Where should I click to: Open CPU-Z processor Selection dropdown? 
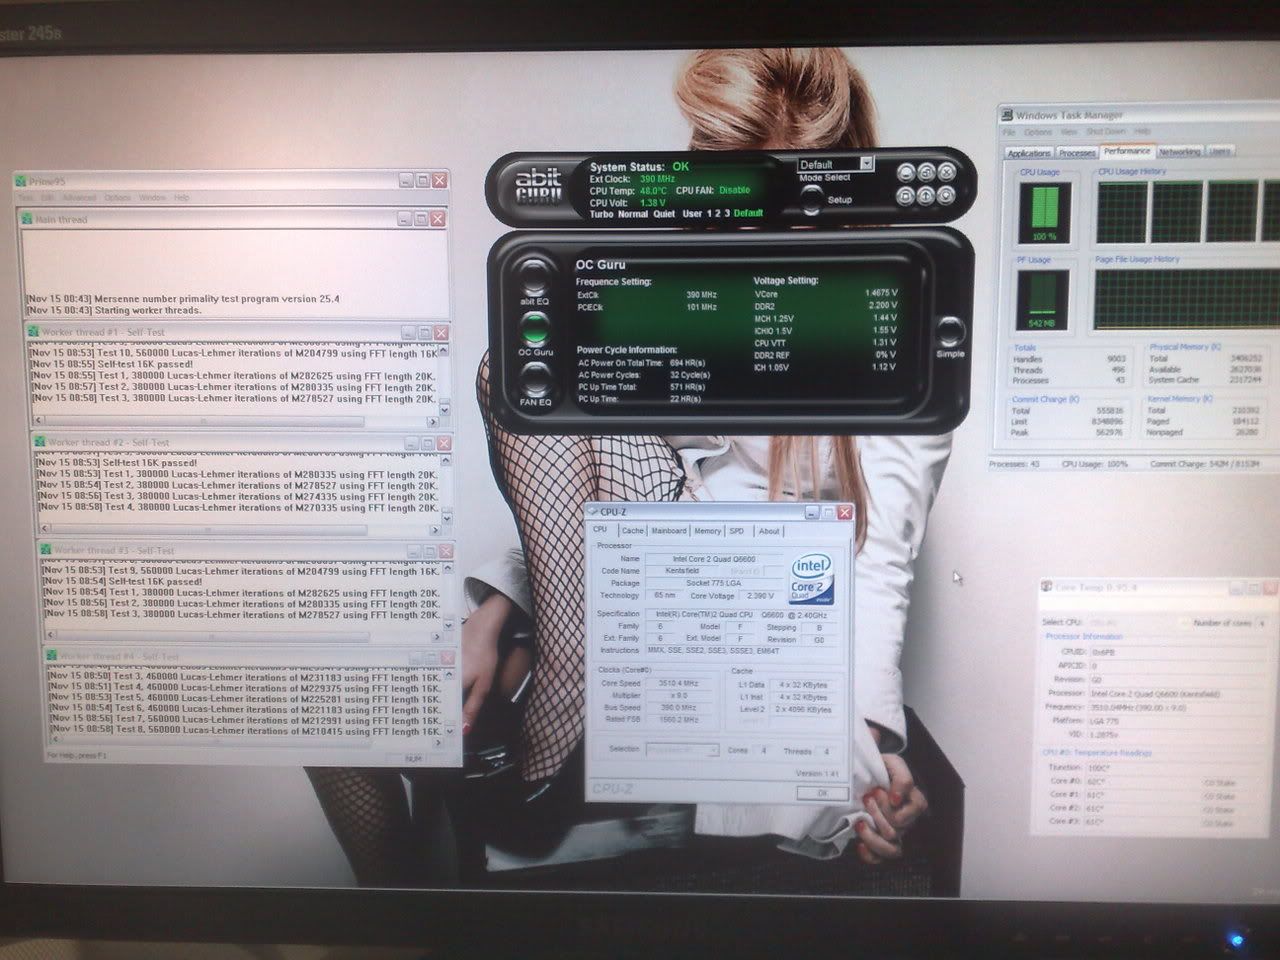[683, 750]
